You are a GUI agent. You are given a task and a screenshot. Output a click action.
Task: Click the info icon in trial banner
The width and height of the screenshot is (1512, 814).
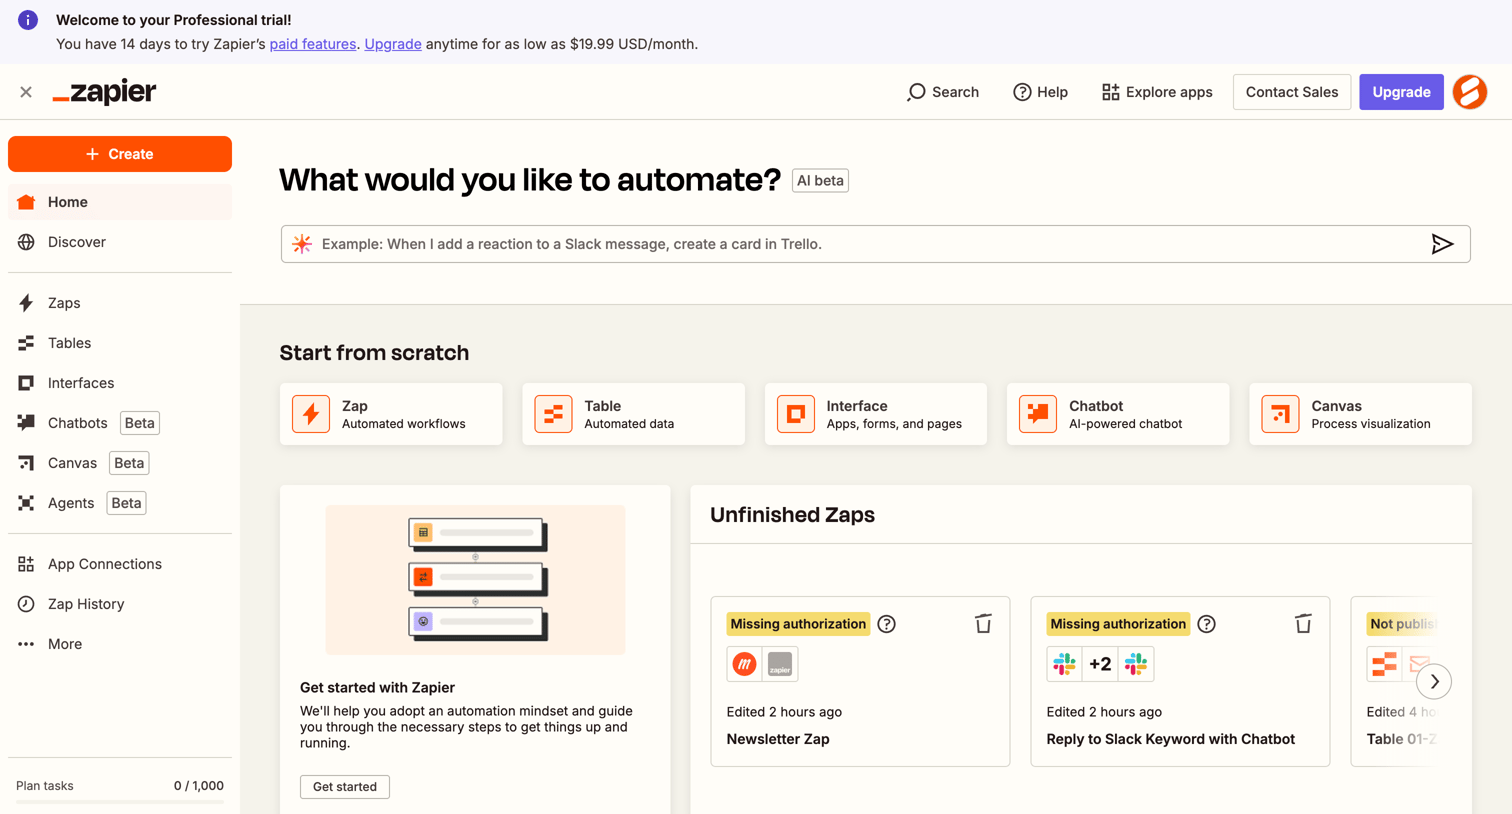(28, 20)
